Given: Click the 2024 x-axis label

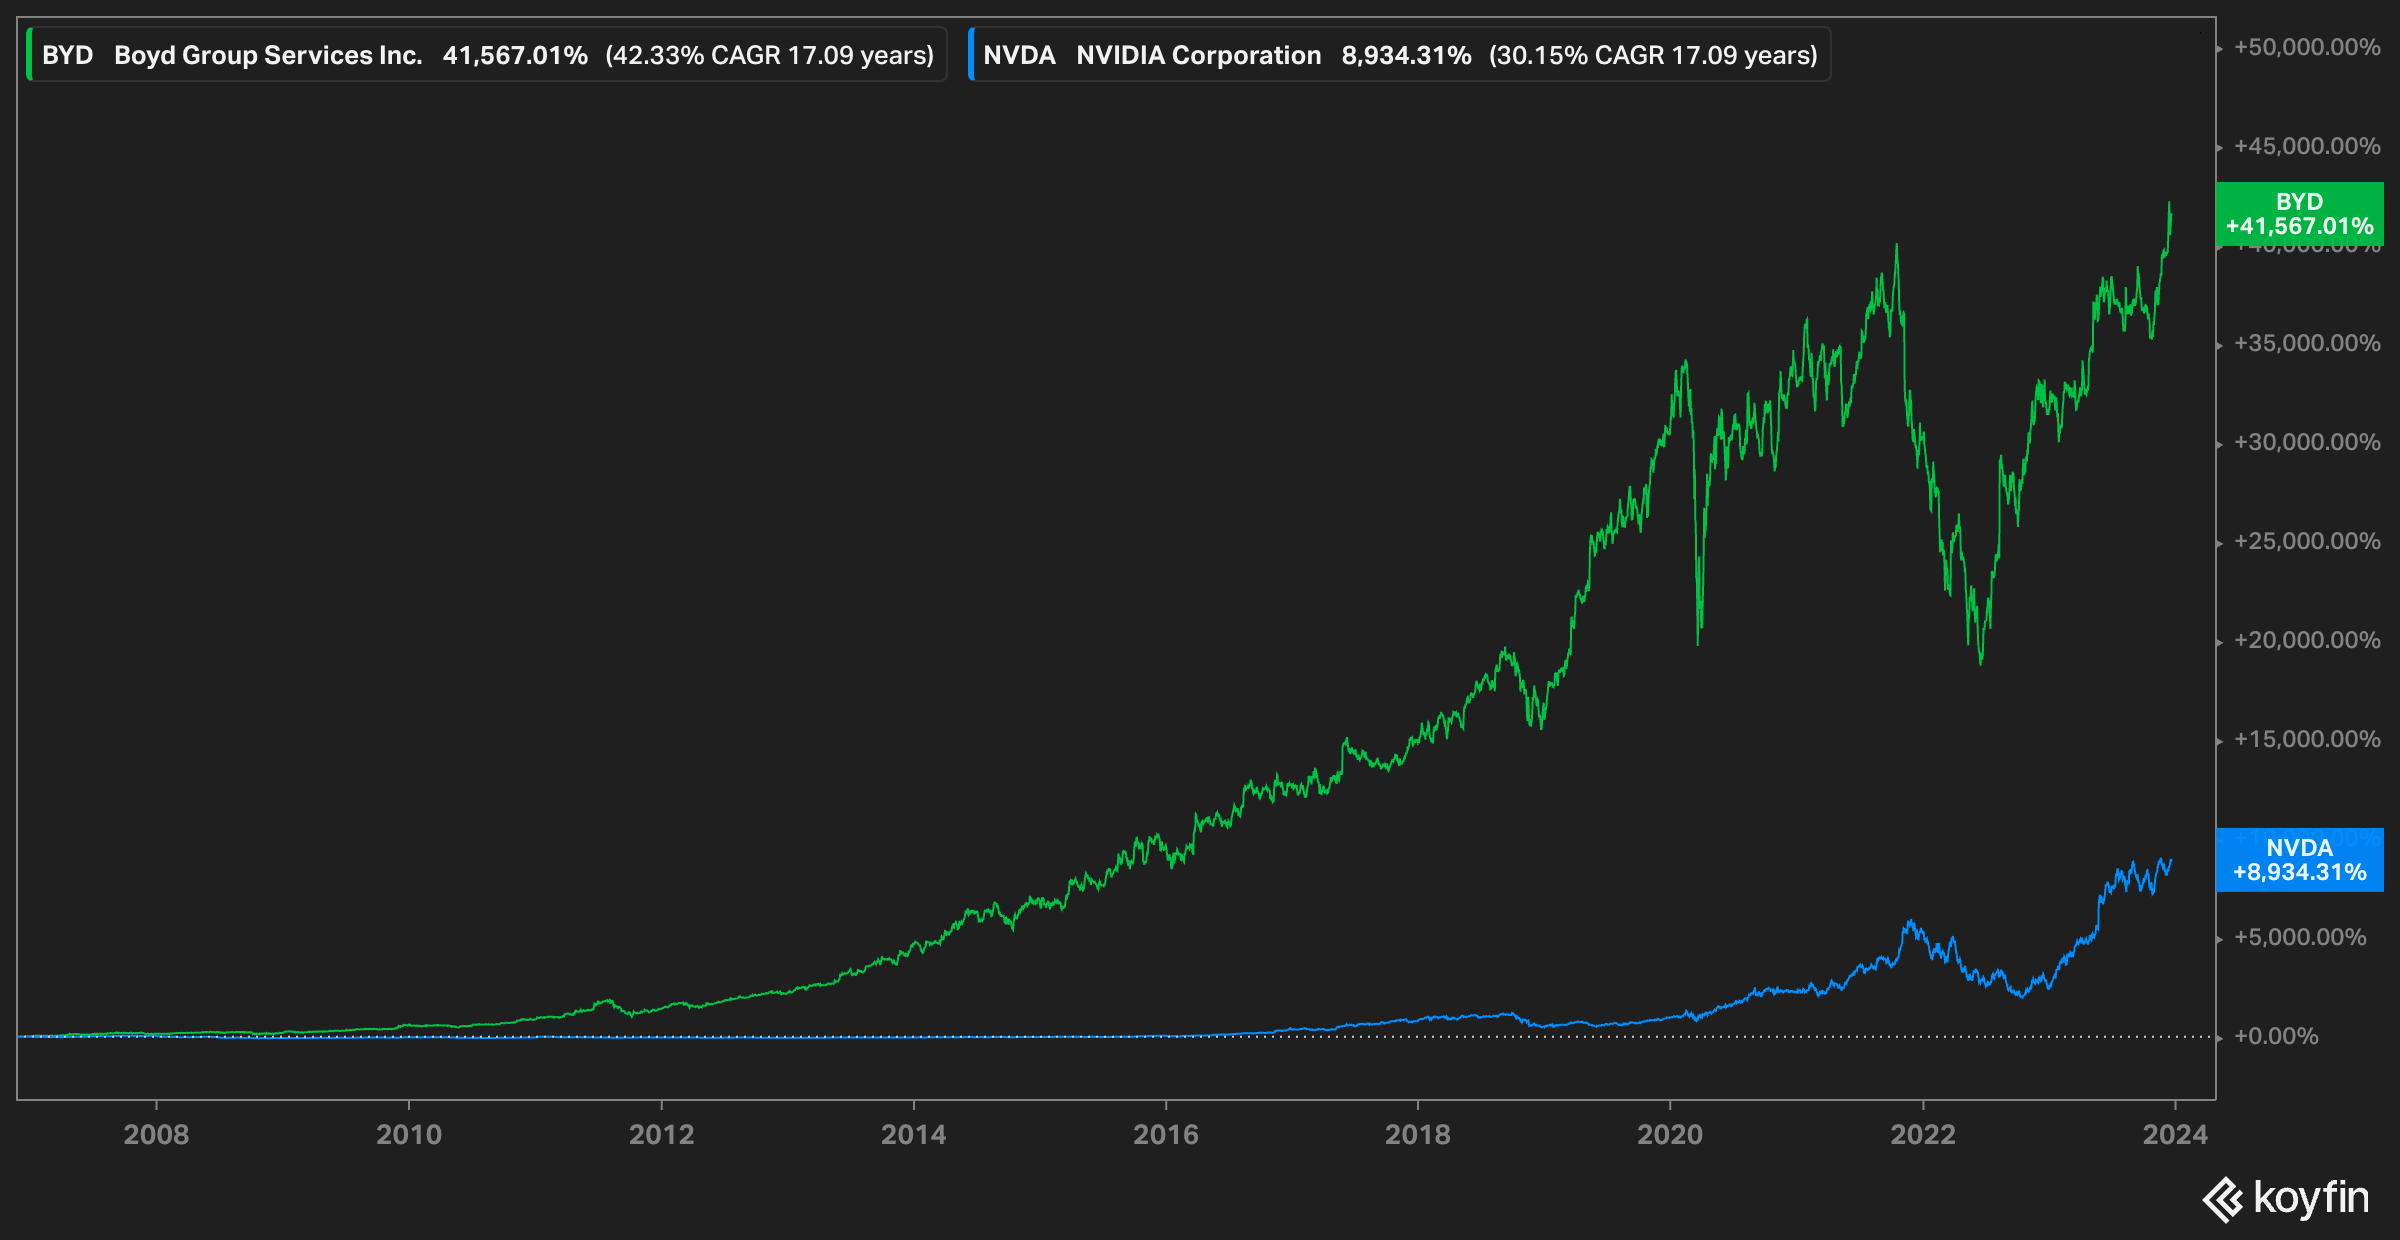Looking at the screenshot, I should [2175, 1135].
